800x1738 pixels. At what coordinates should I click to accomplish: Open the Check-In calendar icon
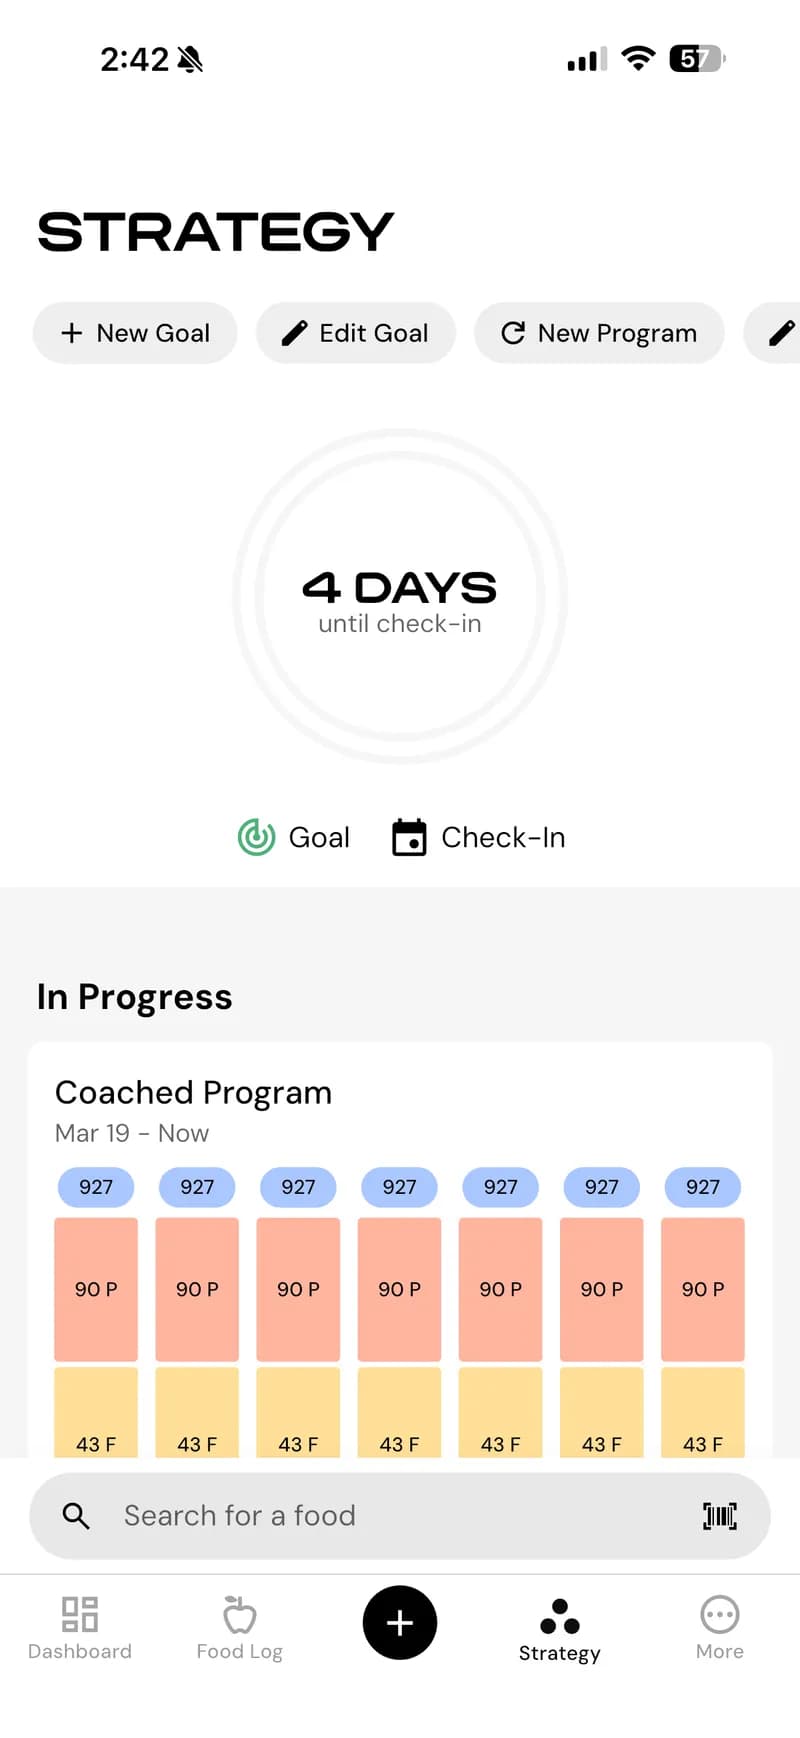pyautogui.click(x=408, y=838)
